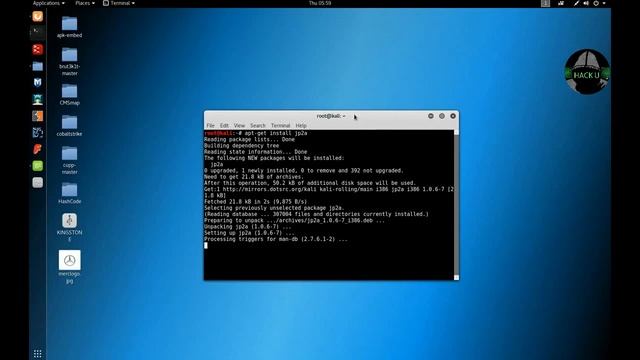This screenshot has height=360, width=640.
Task: Expand the system menu arrow in top bar
Action: [x=604, y=3]
